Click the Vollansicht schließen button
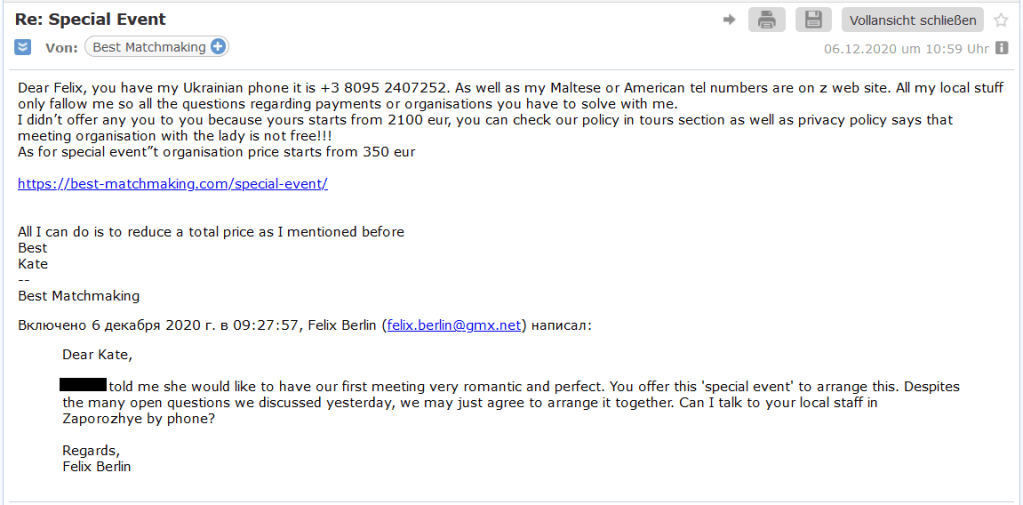 (x=912, y=20)
